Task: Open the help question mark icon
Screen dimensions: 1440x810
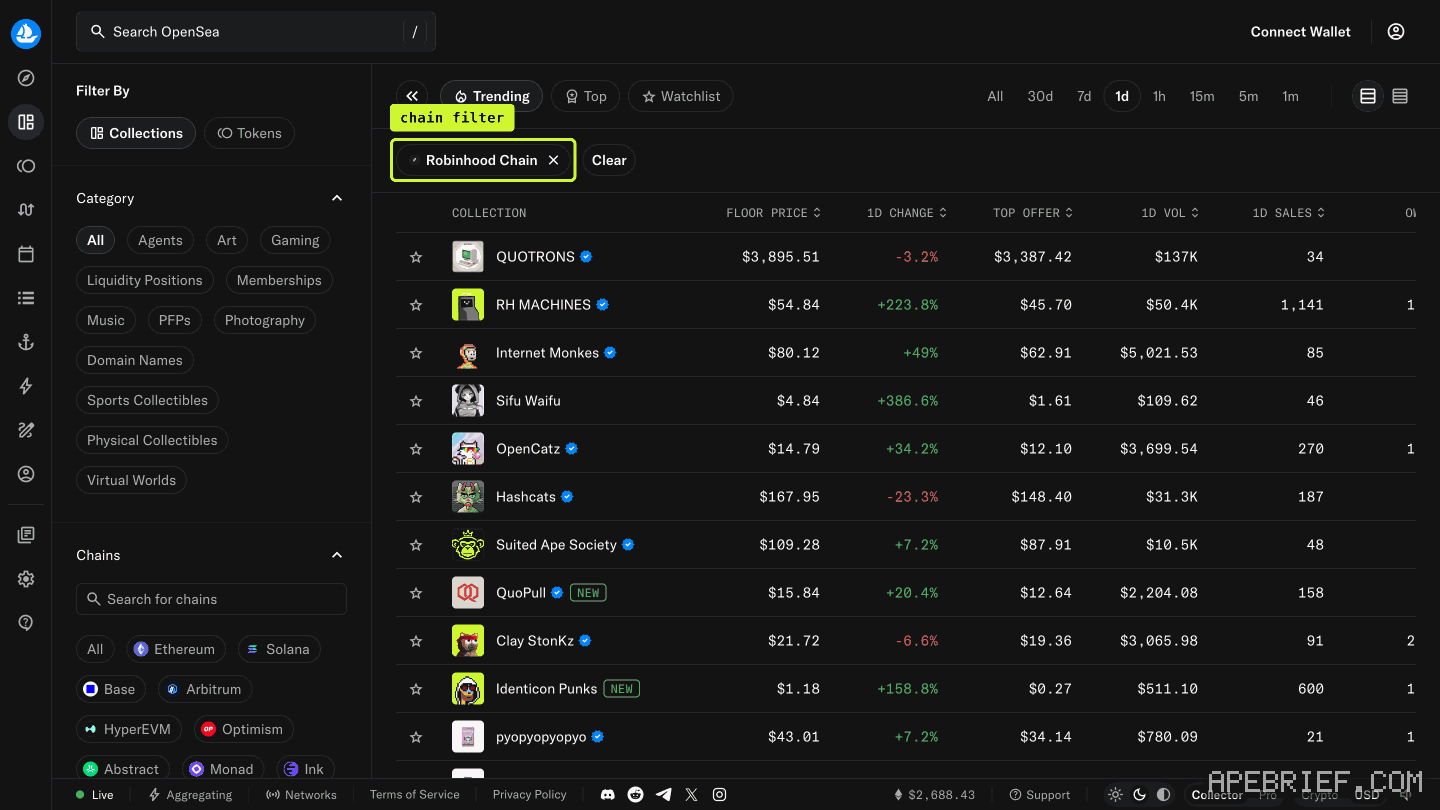Action: 26,623
